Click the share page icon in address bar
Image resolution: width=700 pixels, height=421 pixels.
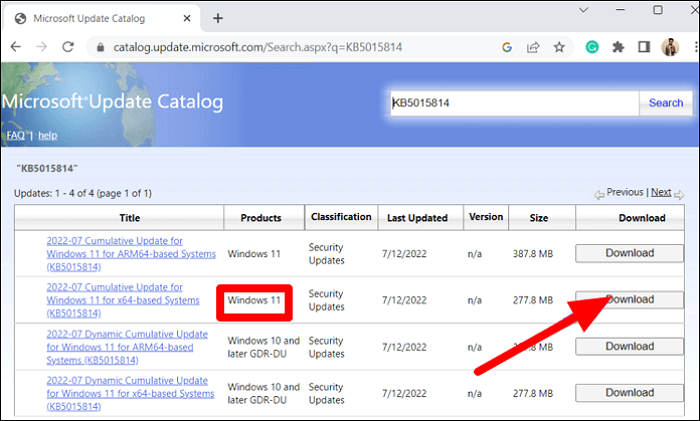tap(532, 47)
